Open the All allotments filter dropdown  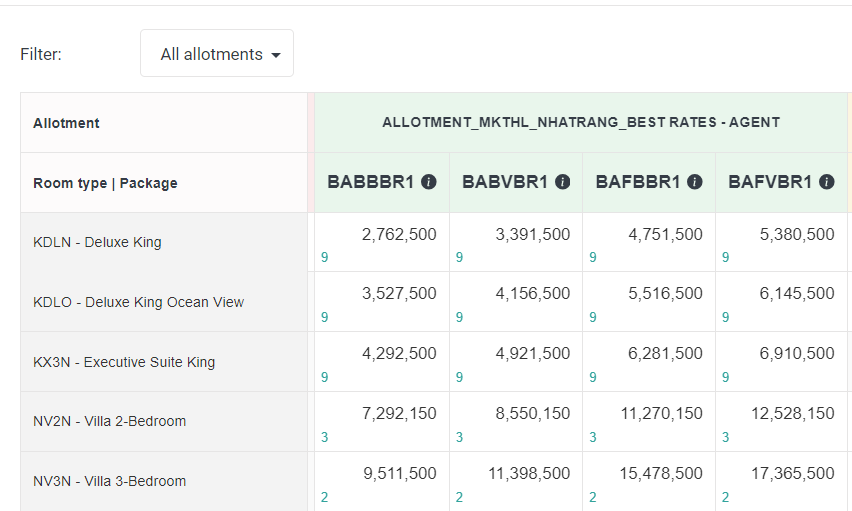pos(217,54)
